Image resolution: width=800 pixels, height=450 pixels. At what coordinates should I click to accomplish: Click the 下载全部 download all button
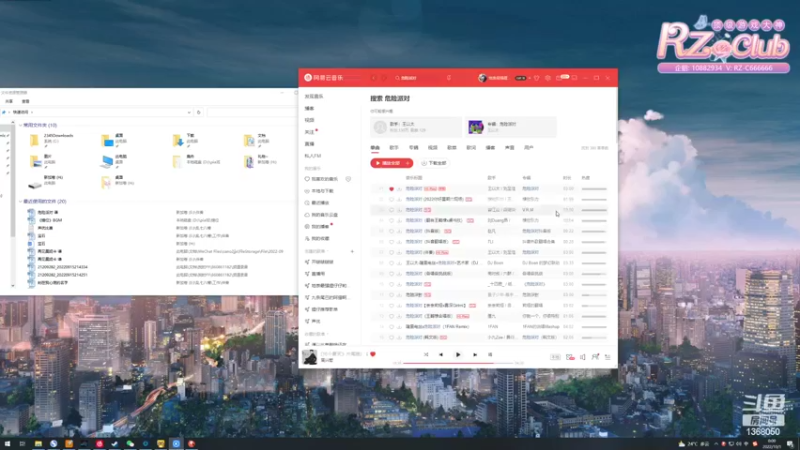434,163
